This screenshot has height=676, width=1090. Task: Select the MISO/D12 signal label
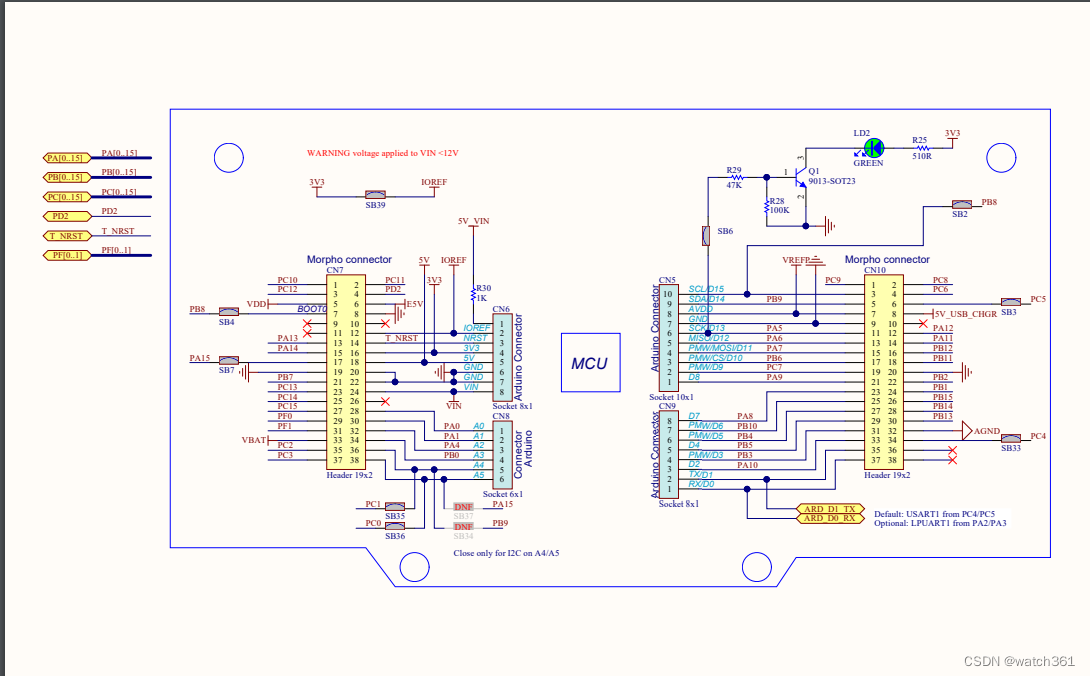click(708, 338)
